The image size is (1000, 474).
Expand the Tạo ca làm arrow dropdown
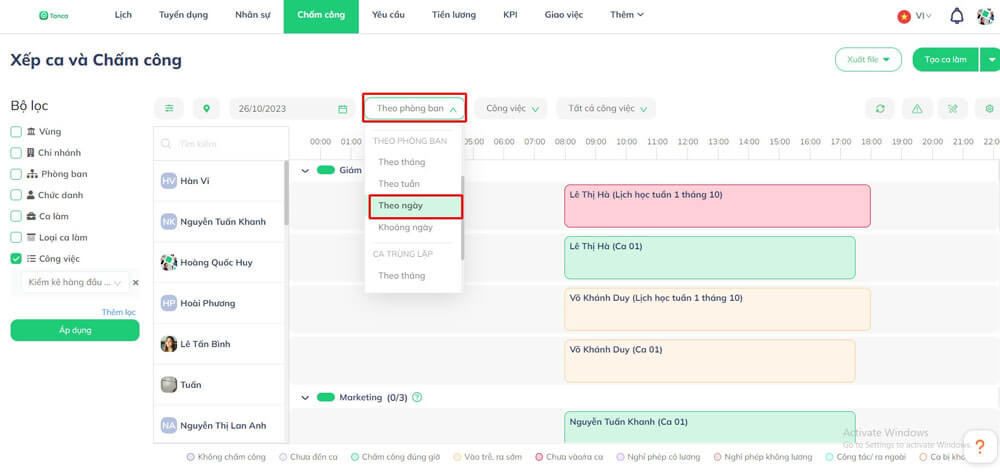(x=990, y=59)
